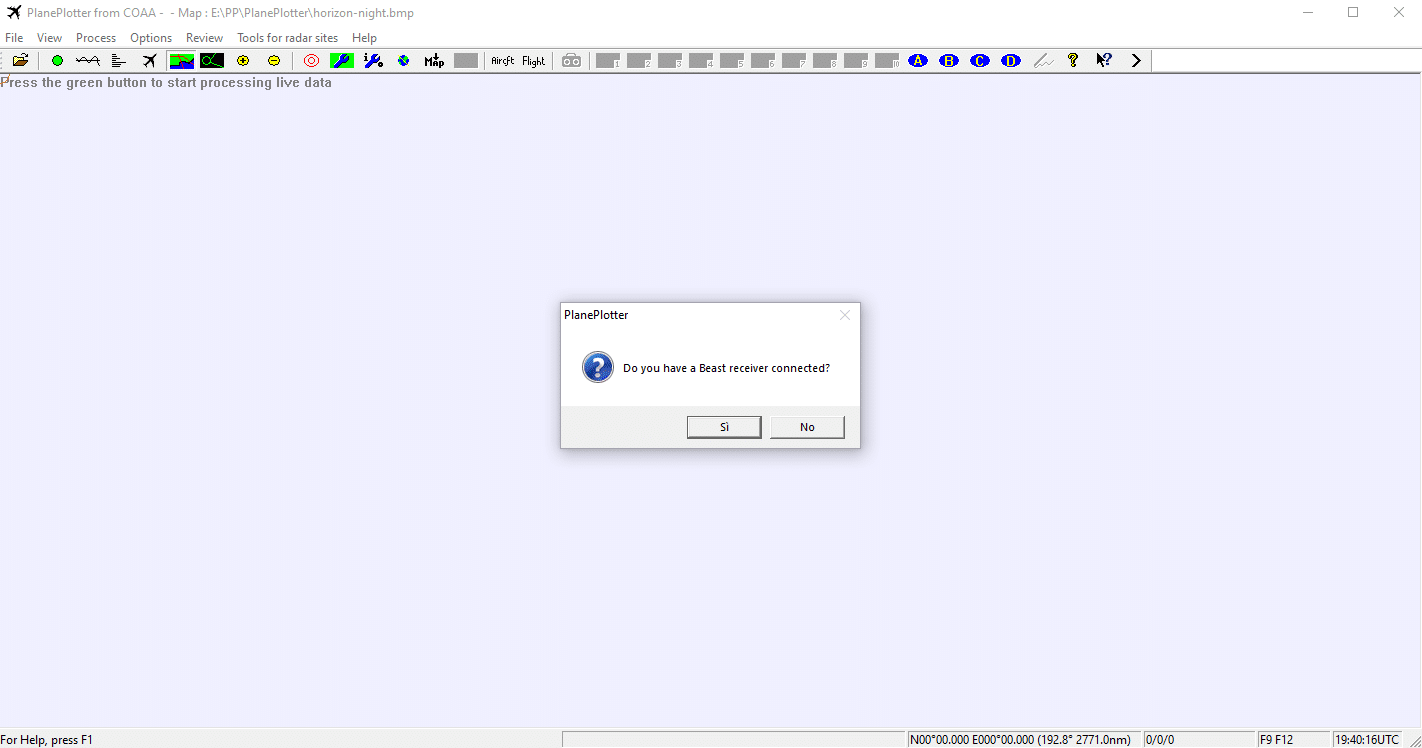The height and width of the screenshot is (748, 1422).
Task: Open the message list view icon
Action: point(119,61)
